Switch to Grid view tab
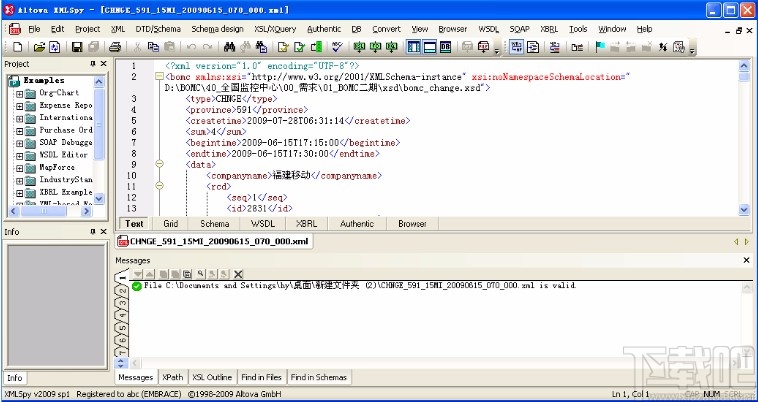The width and height of the screenshot is (758, 402). [x=171, y=224]
